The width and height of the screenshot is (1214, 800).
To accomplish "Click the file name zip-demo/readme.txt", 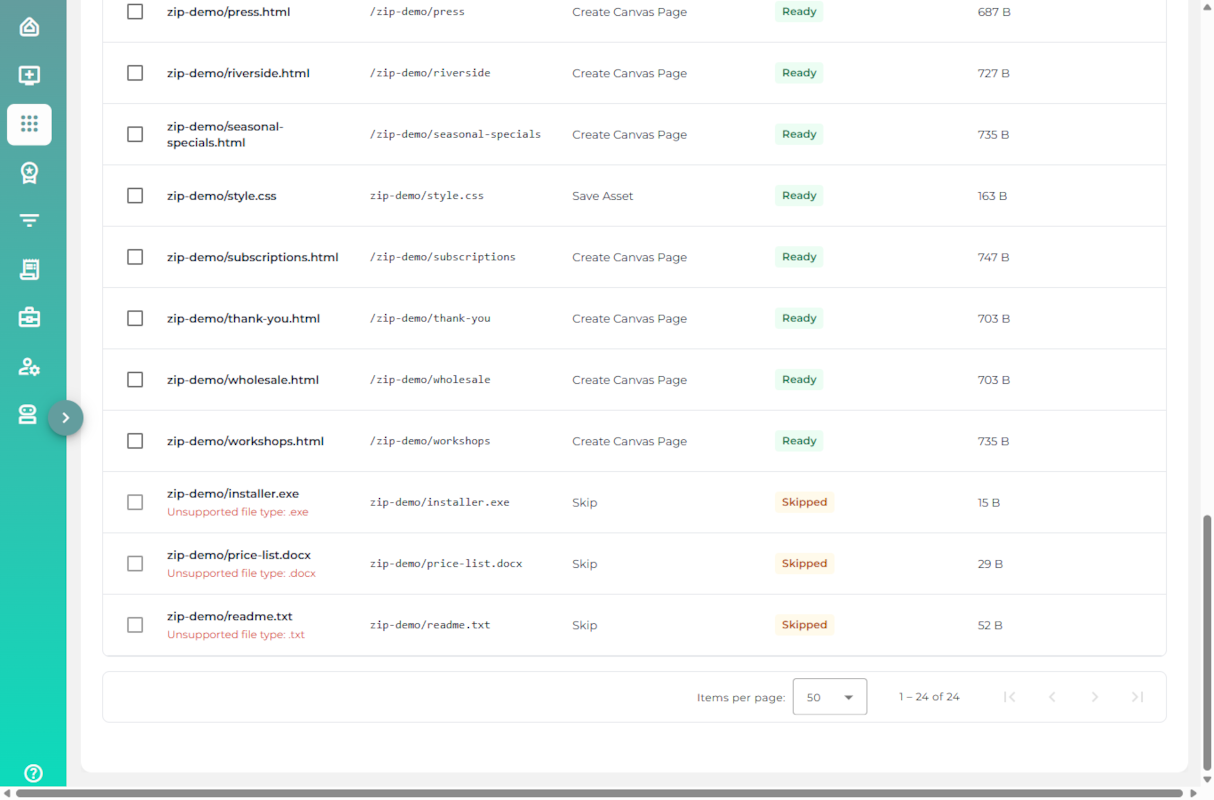I will click(x=230, y=616).
